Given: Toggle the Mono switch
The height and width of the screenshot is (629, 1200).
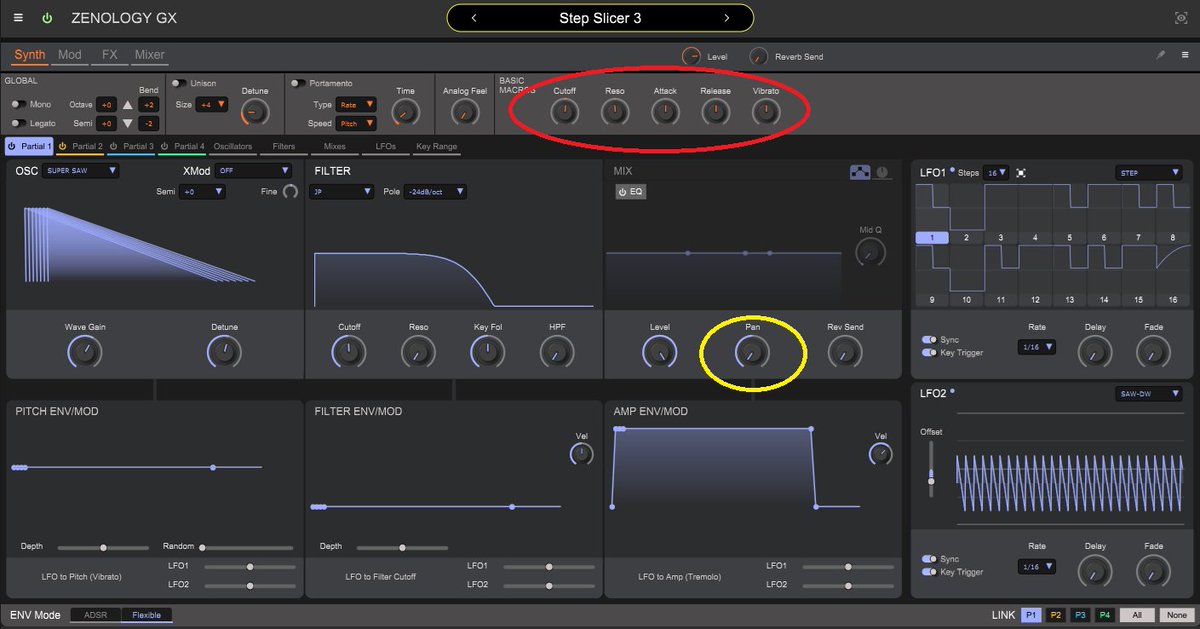Looking at the screenshot, I should coord(18,104).
